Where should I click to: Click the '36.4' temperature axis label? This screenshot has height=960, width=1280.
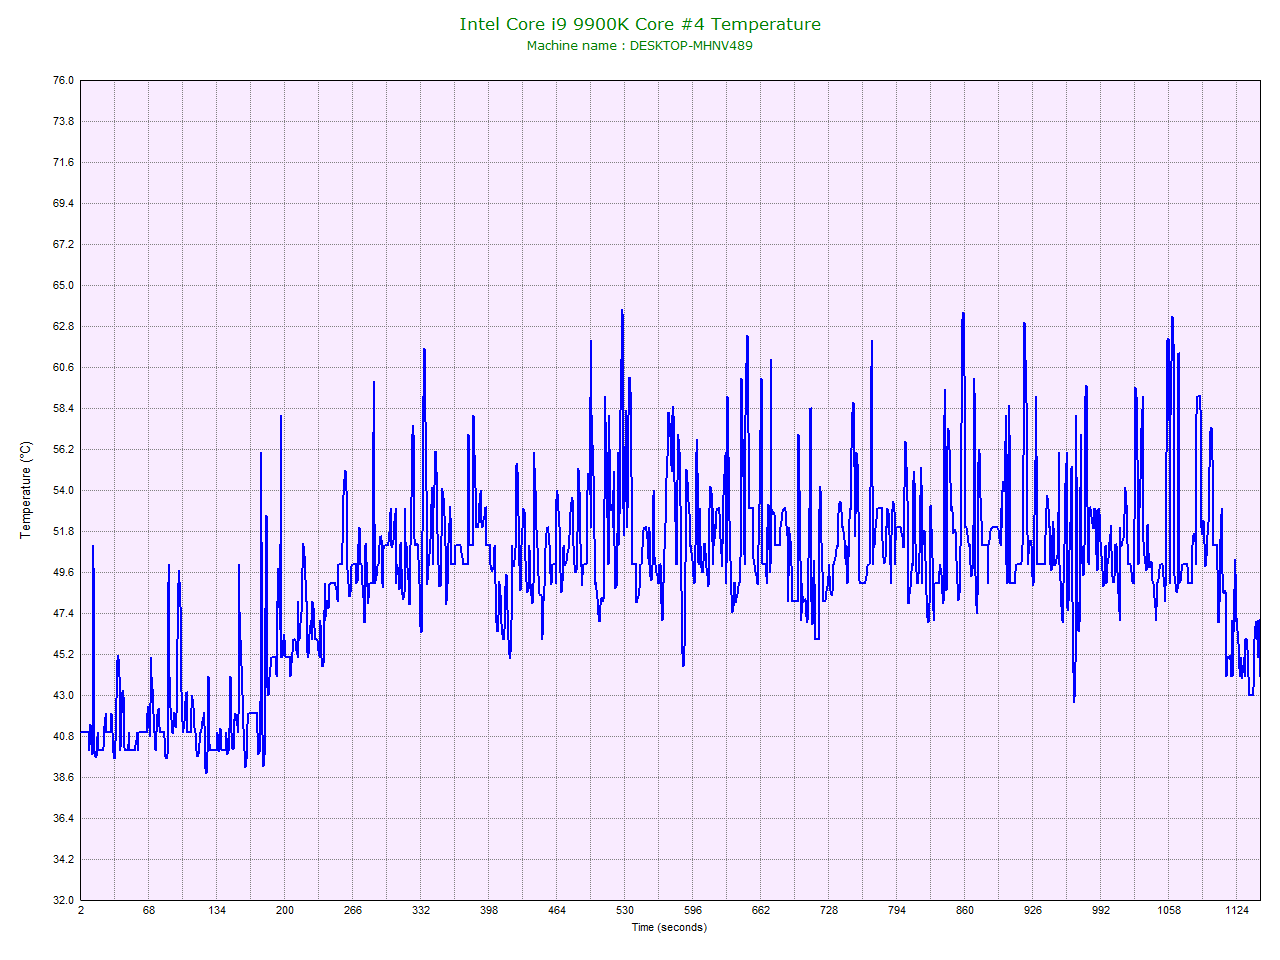[63, 818]
